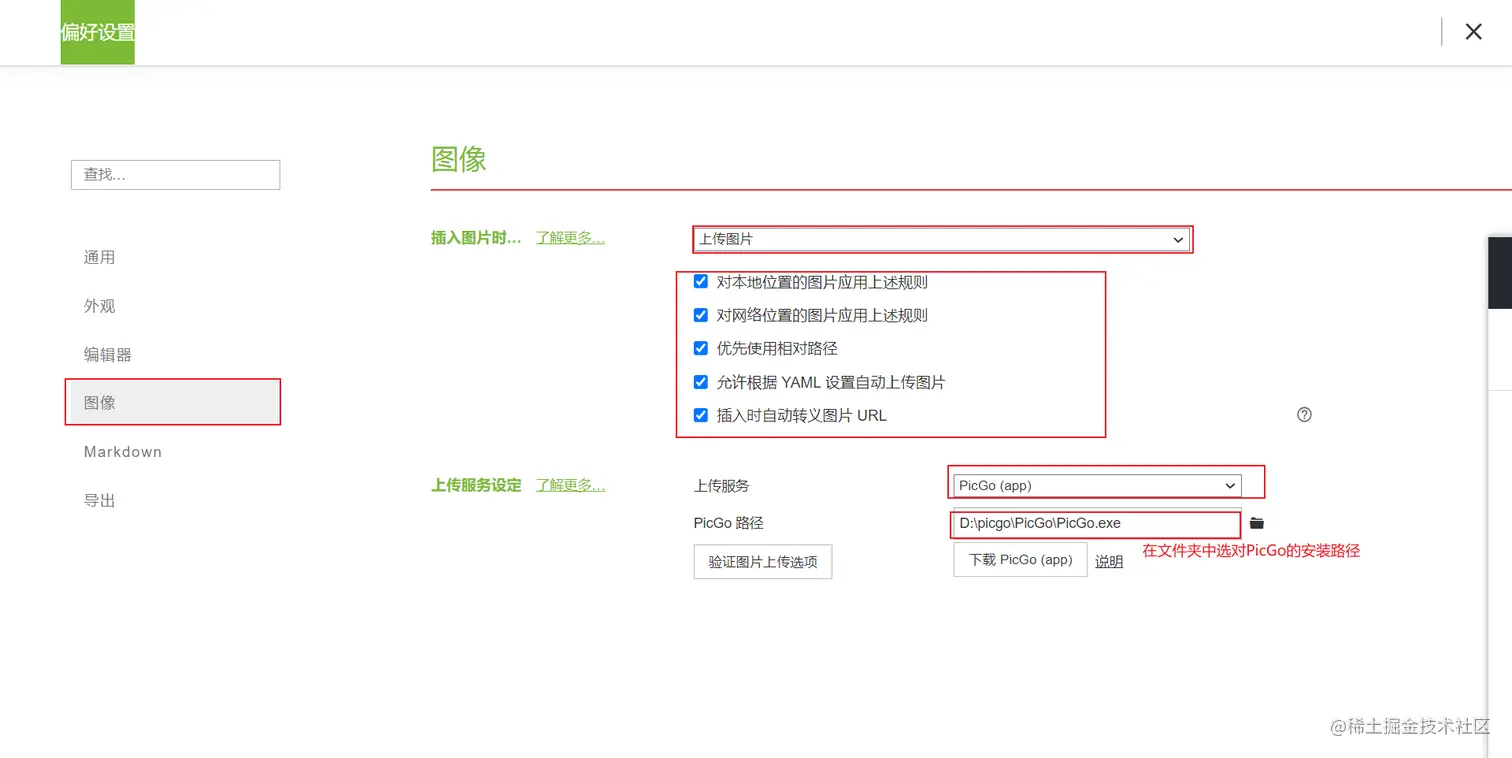Click the help question mark icon

click(1304, 414)
